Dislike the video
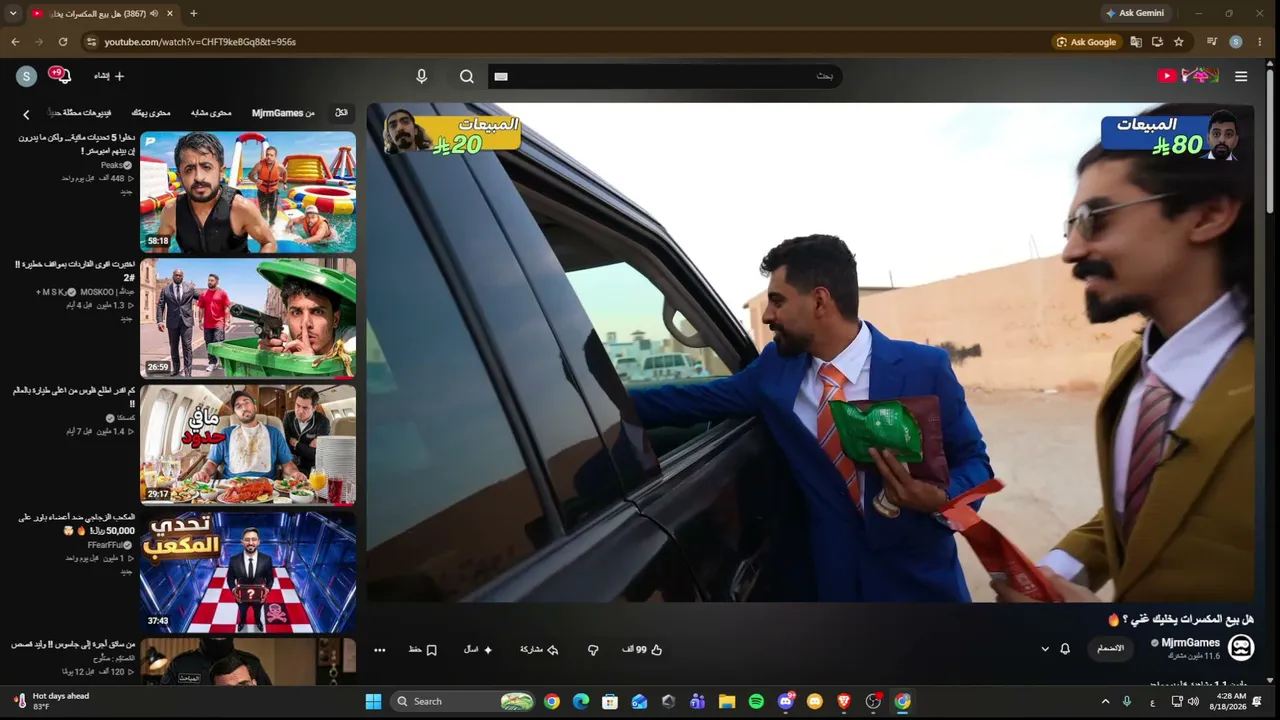 coord(593,649)
